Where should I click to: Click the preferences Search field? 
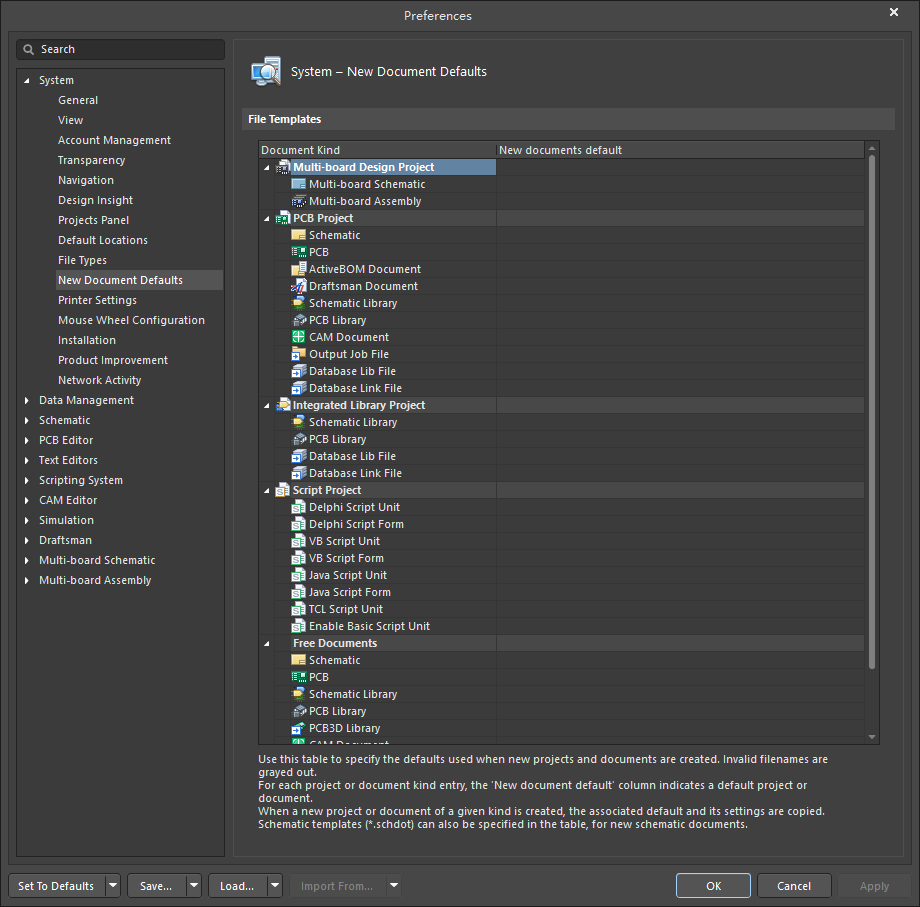pyautogui.click(x=120, y=49)
